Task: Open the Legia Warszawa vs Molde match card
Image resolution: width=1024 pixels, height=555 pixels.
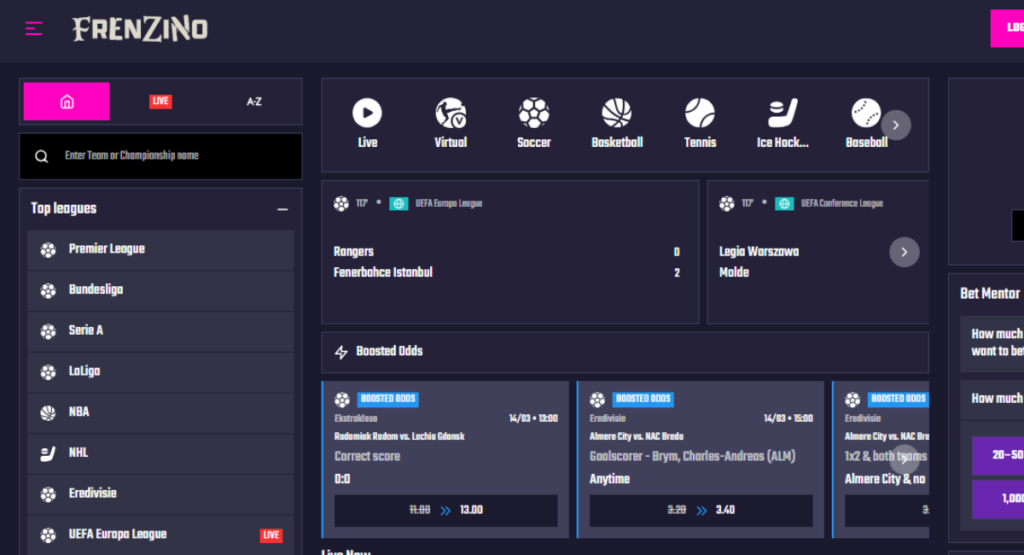Action: (818, 252)
